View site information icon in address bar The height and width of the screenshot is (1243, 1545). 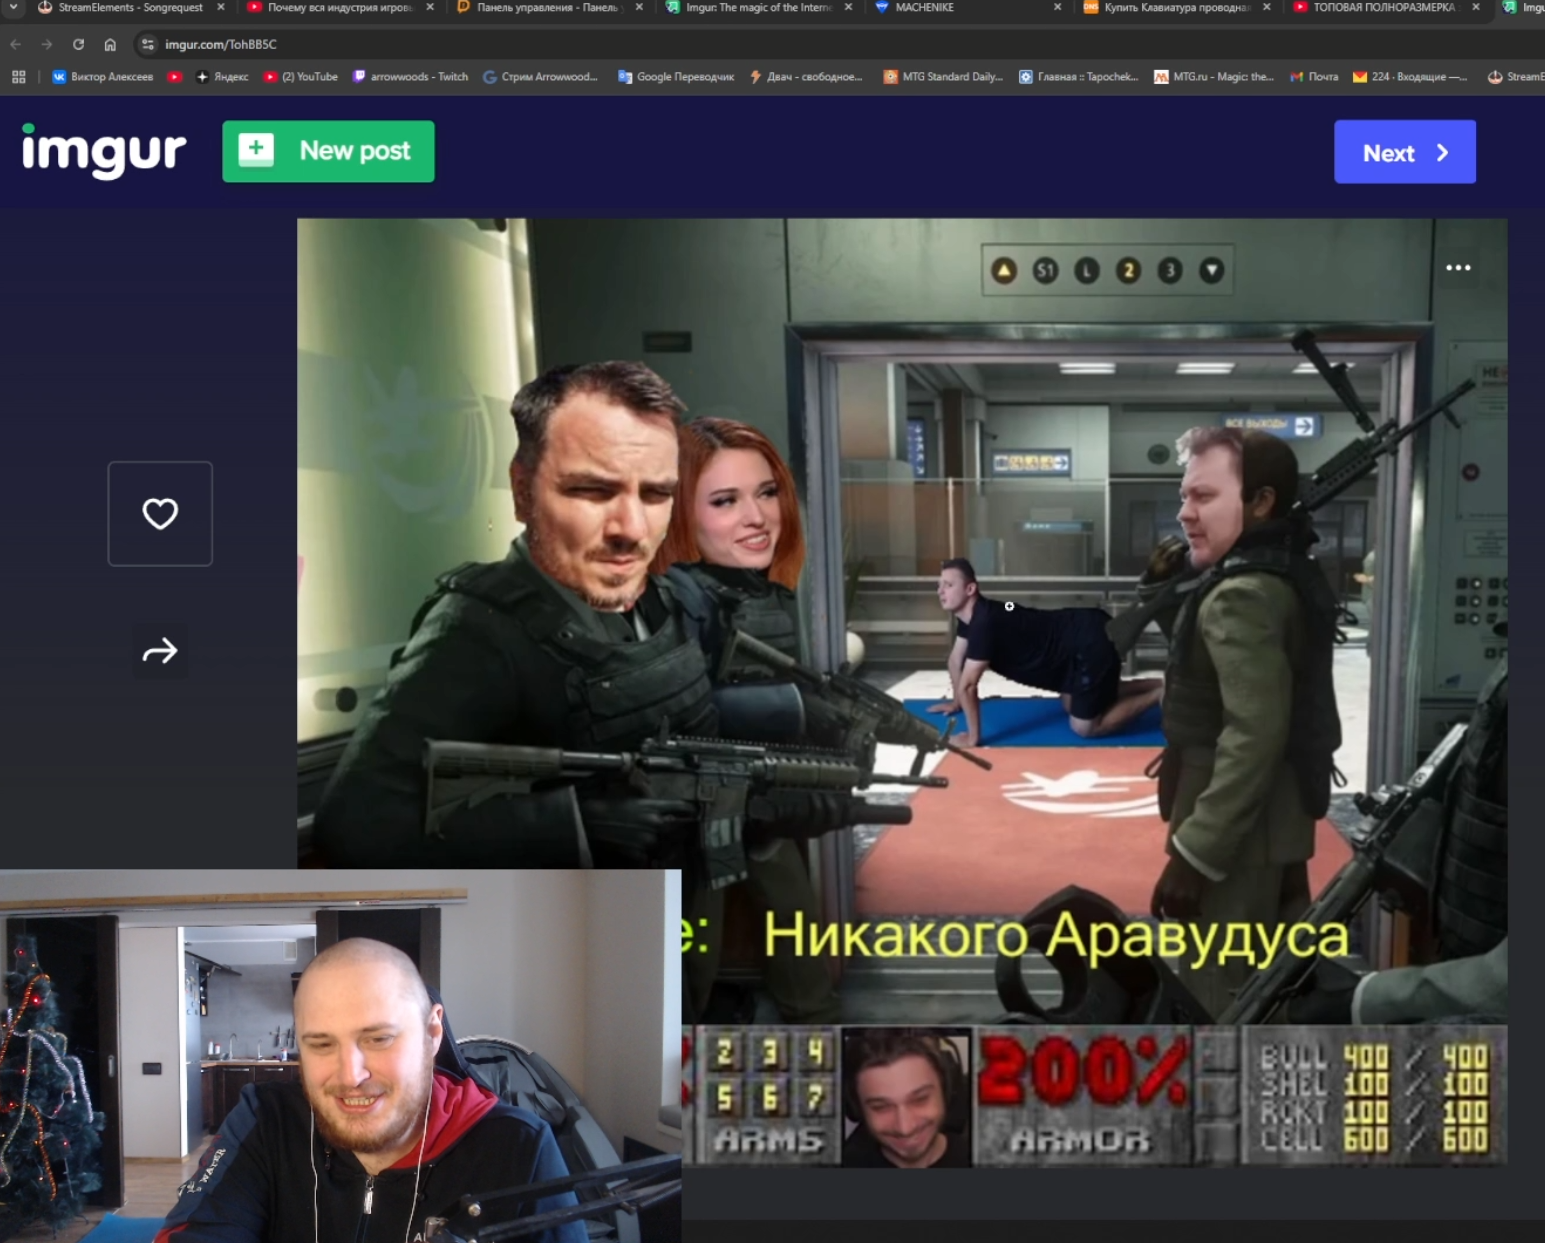click(x=148, y=45)
